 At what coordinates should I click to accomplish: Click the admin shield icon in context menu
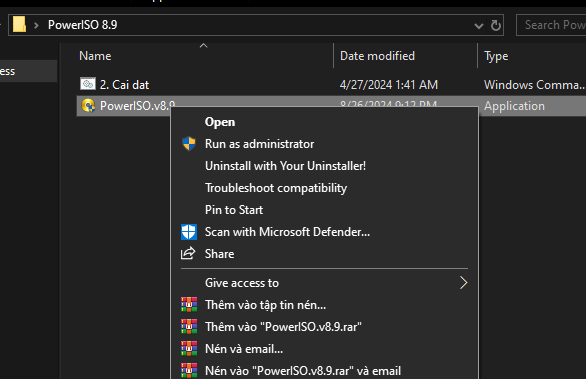[x=189, y=144]
